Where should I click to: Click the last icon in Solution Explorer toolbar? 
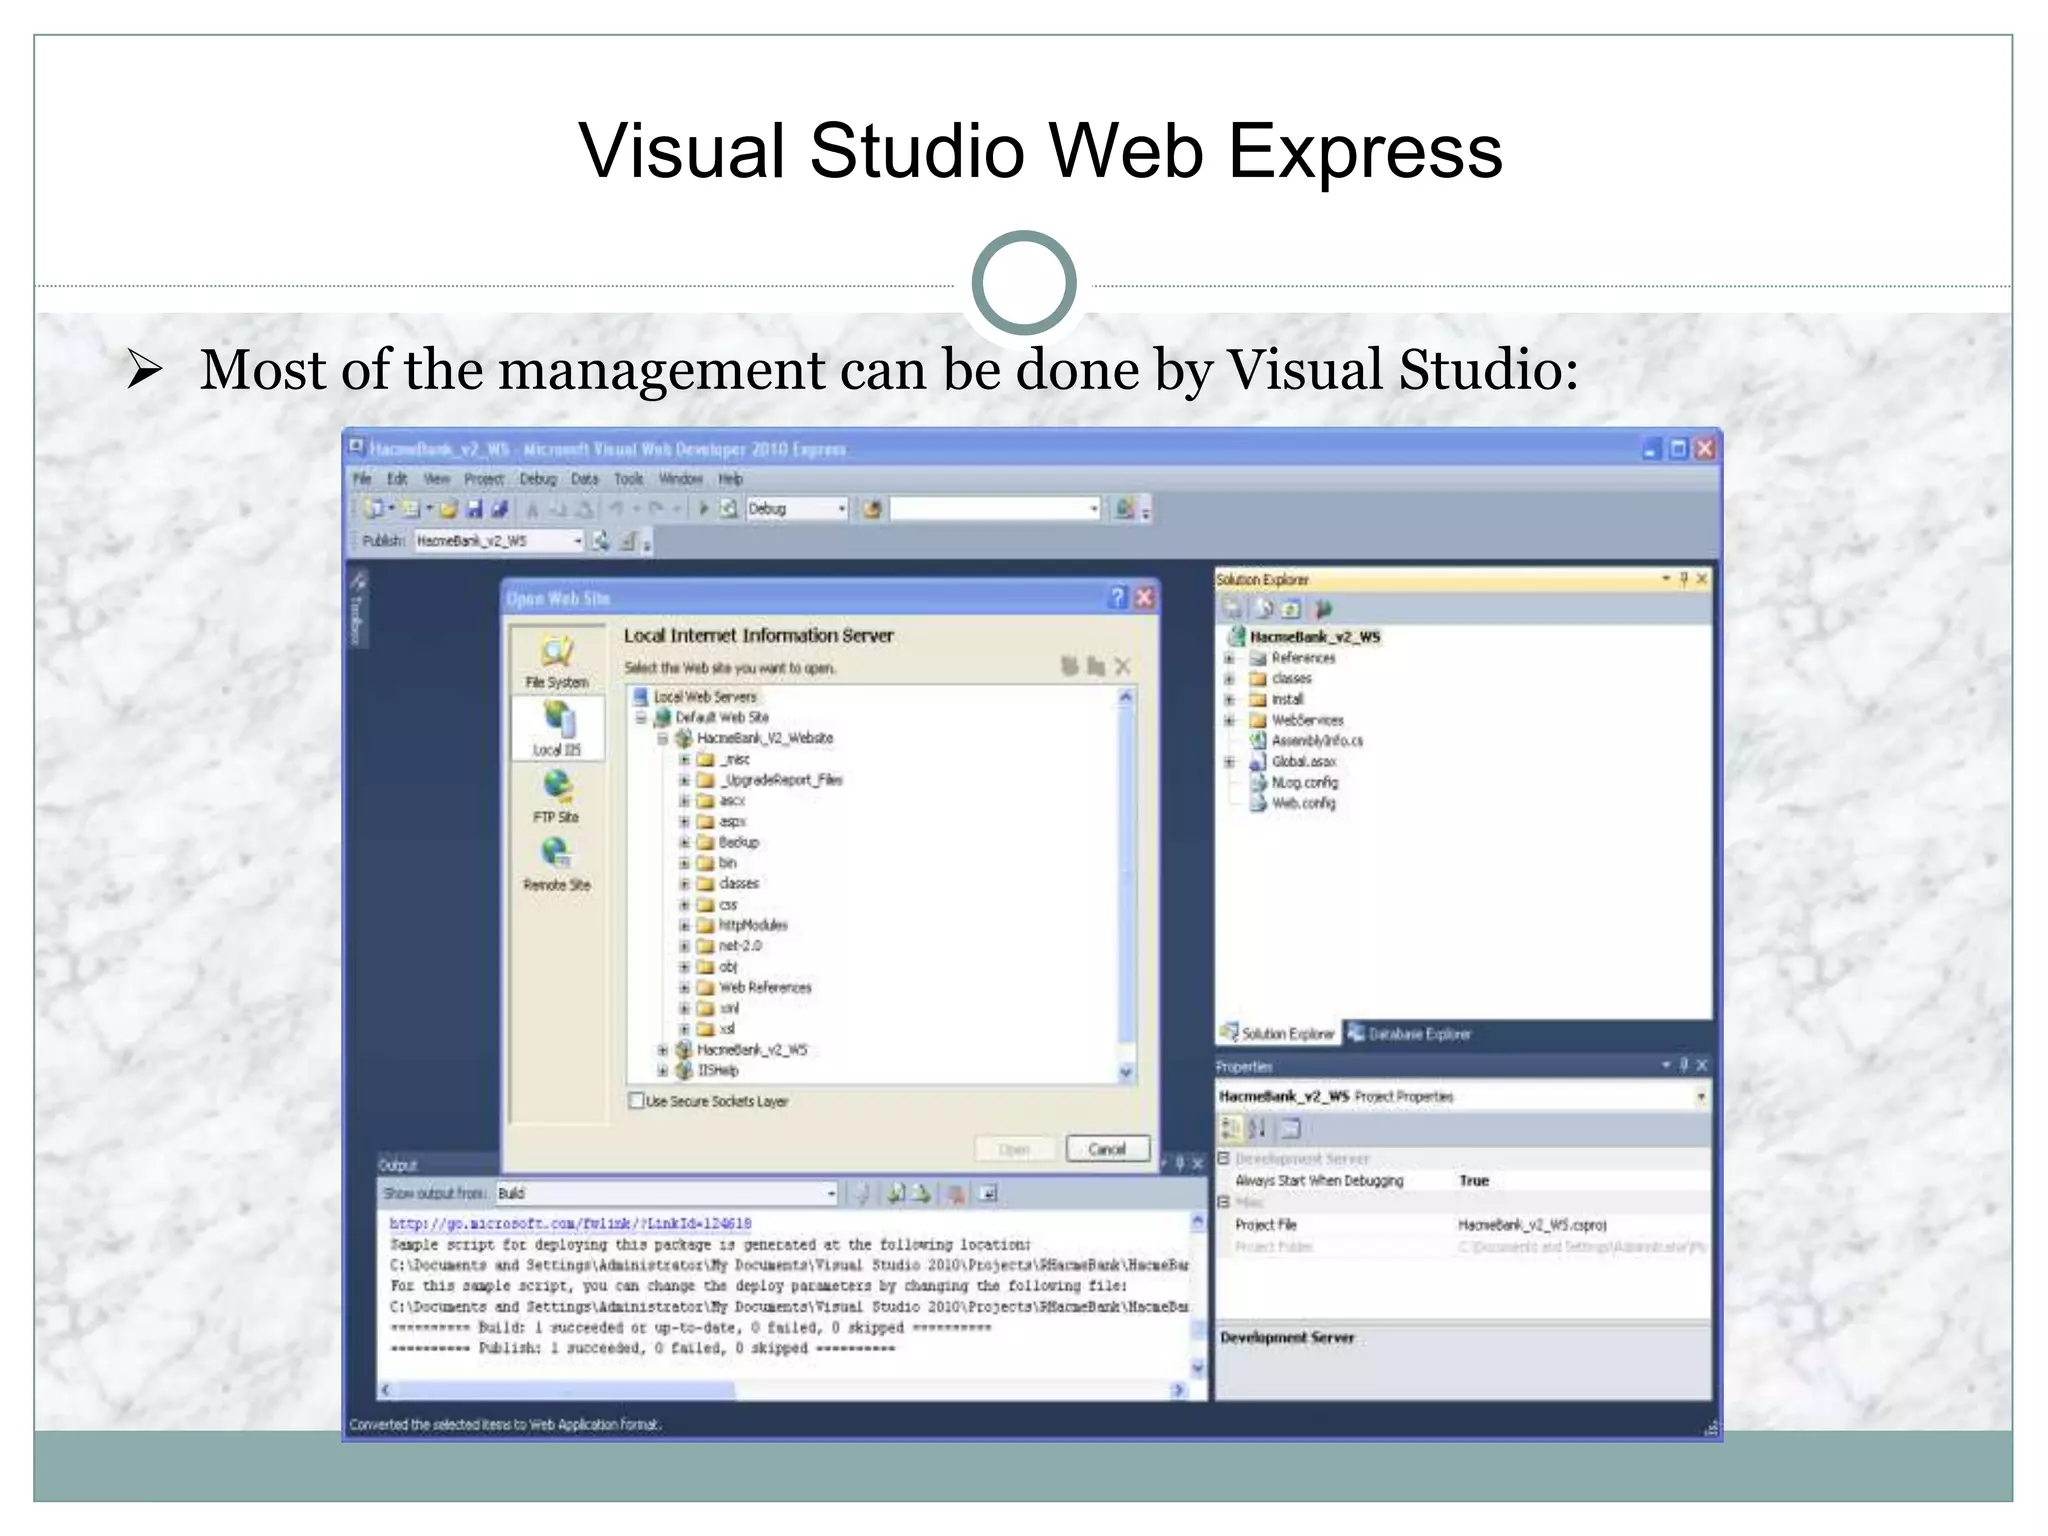pos(1324,608)
